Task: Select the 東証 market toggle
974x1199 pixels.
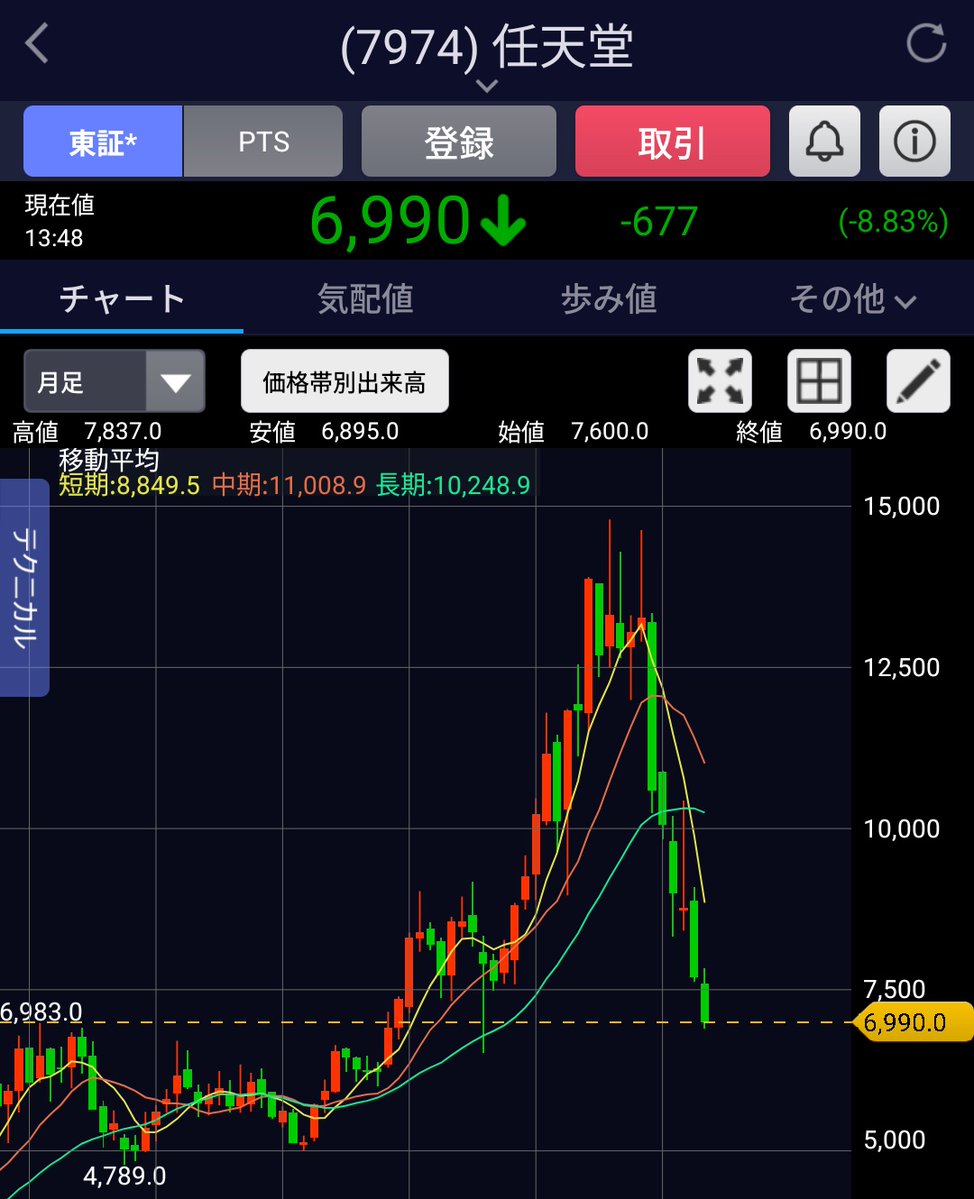Action: click(103, 141)
